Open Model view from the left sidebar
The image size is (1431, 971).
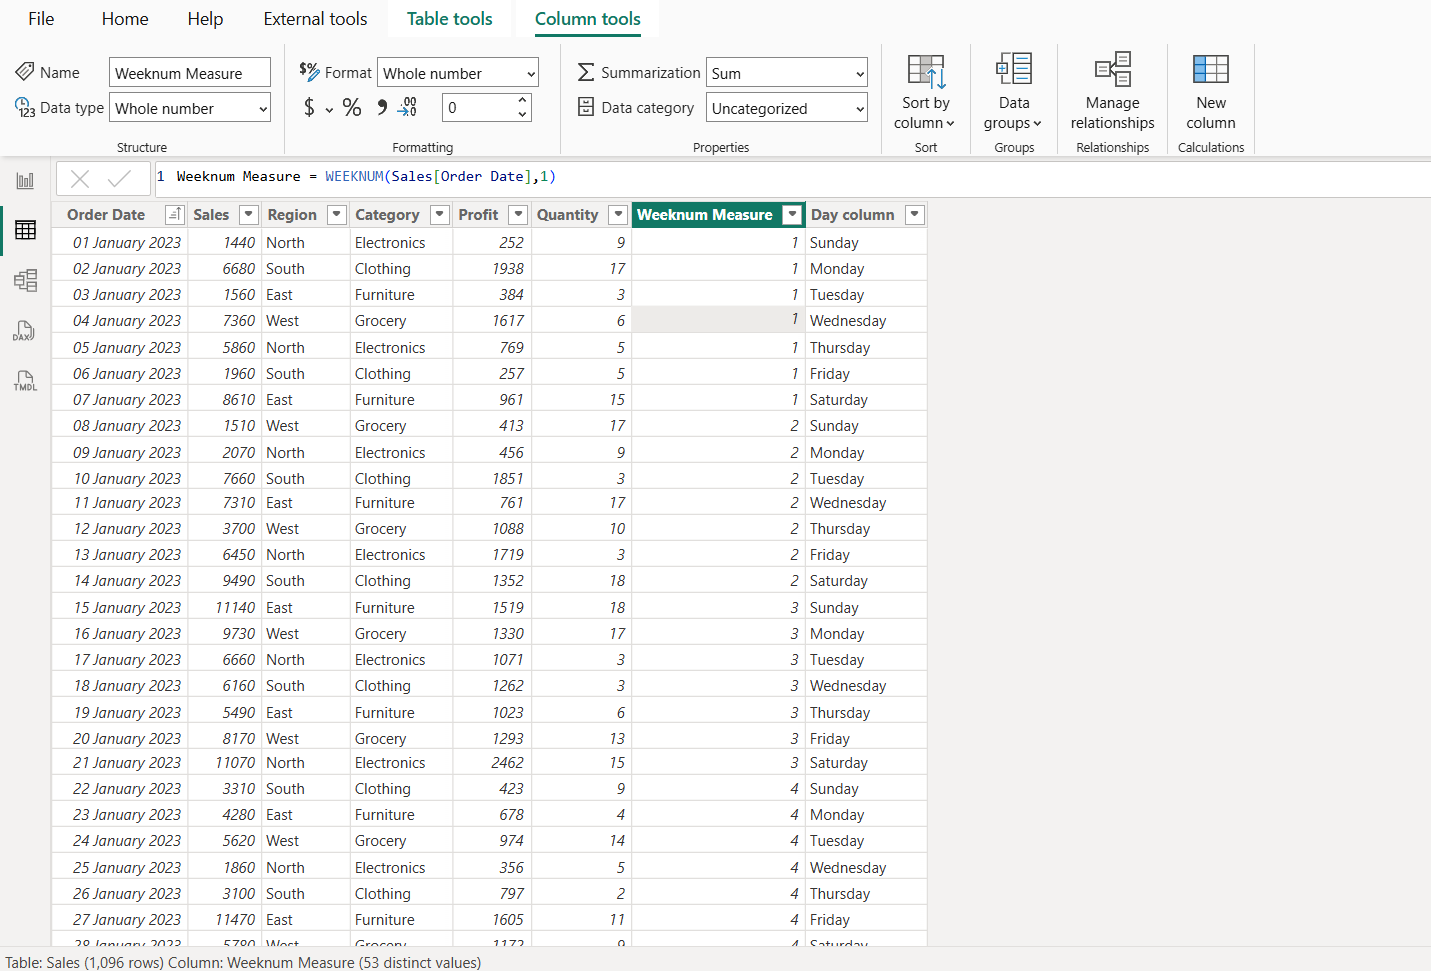tap(25, 280)
